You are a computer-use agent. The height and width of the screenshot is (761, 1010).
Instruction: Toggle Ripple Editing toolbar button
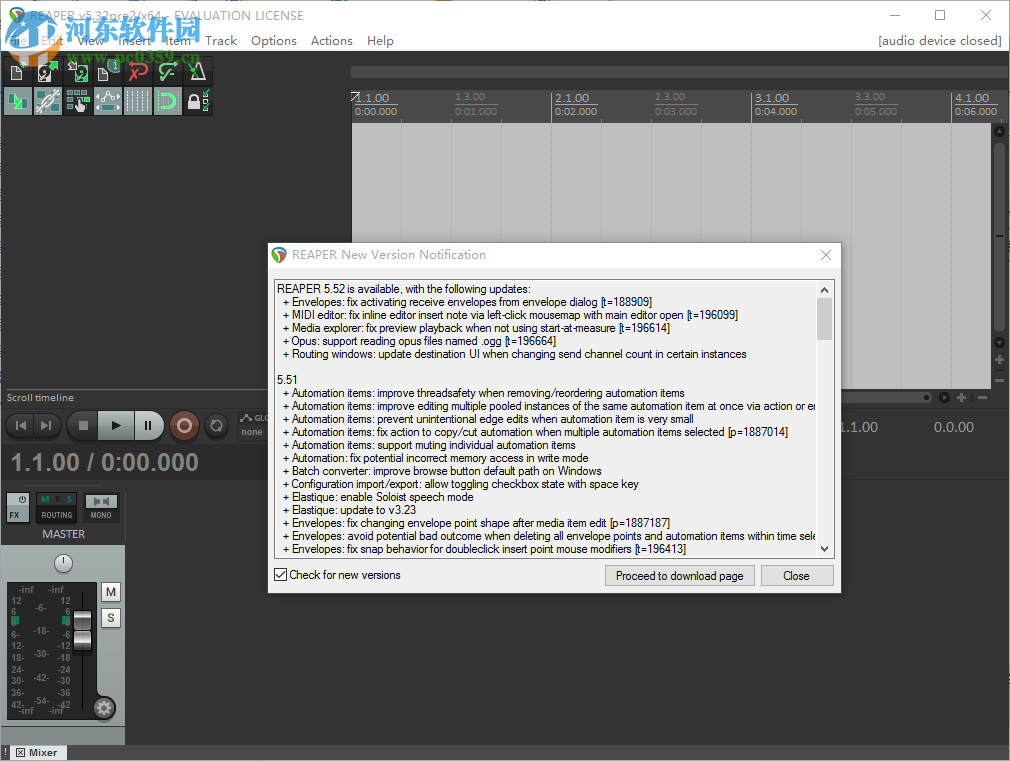coord(77,101)
